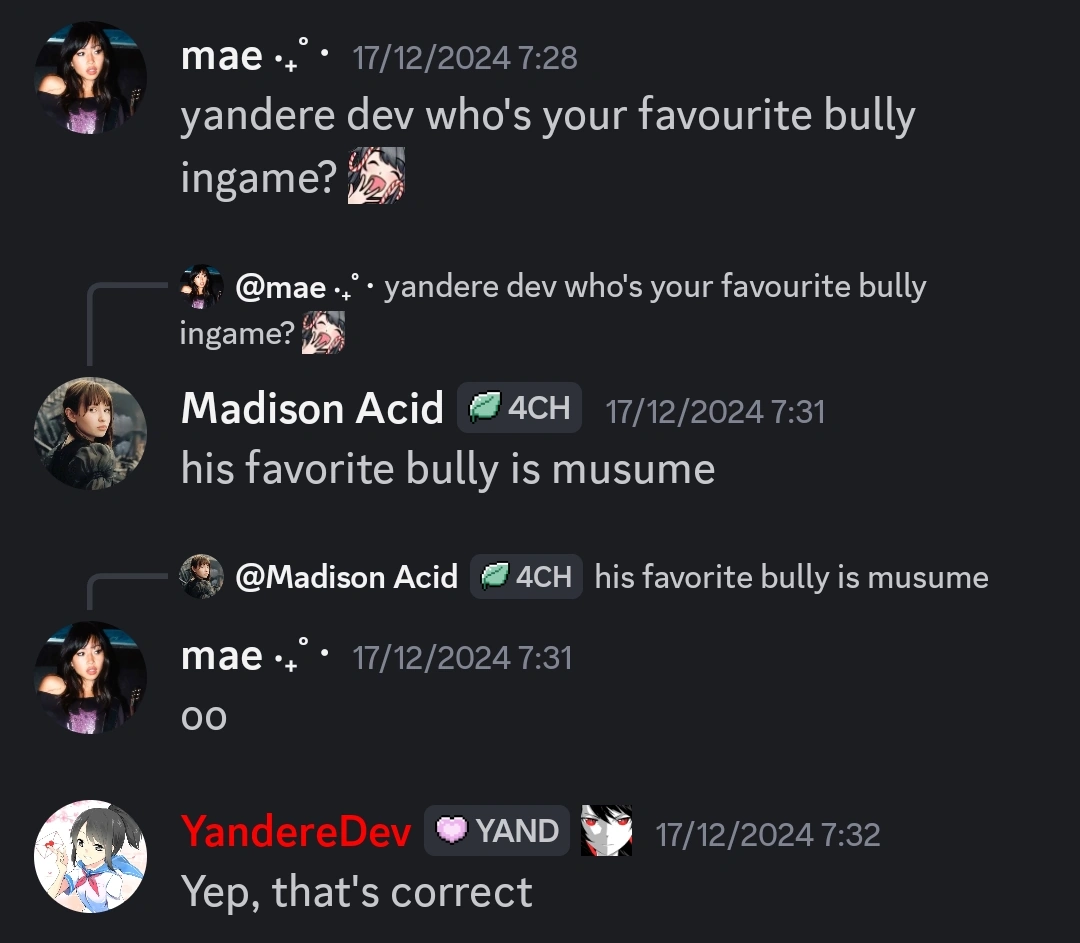Click Madison Acid's profile avatar
The image size is (1080, 943).
click(90, 433)
